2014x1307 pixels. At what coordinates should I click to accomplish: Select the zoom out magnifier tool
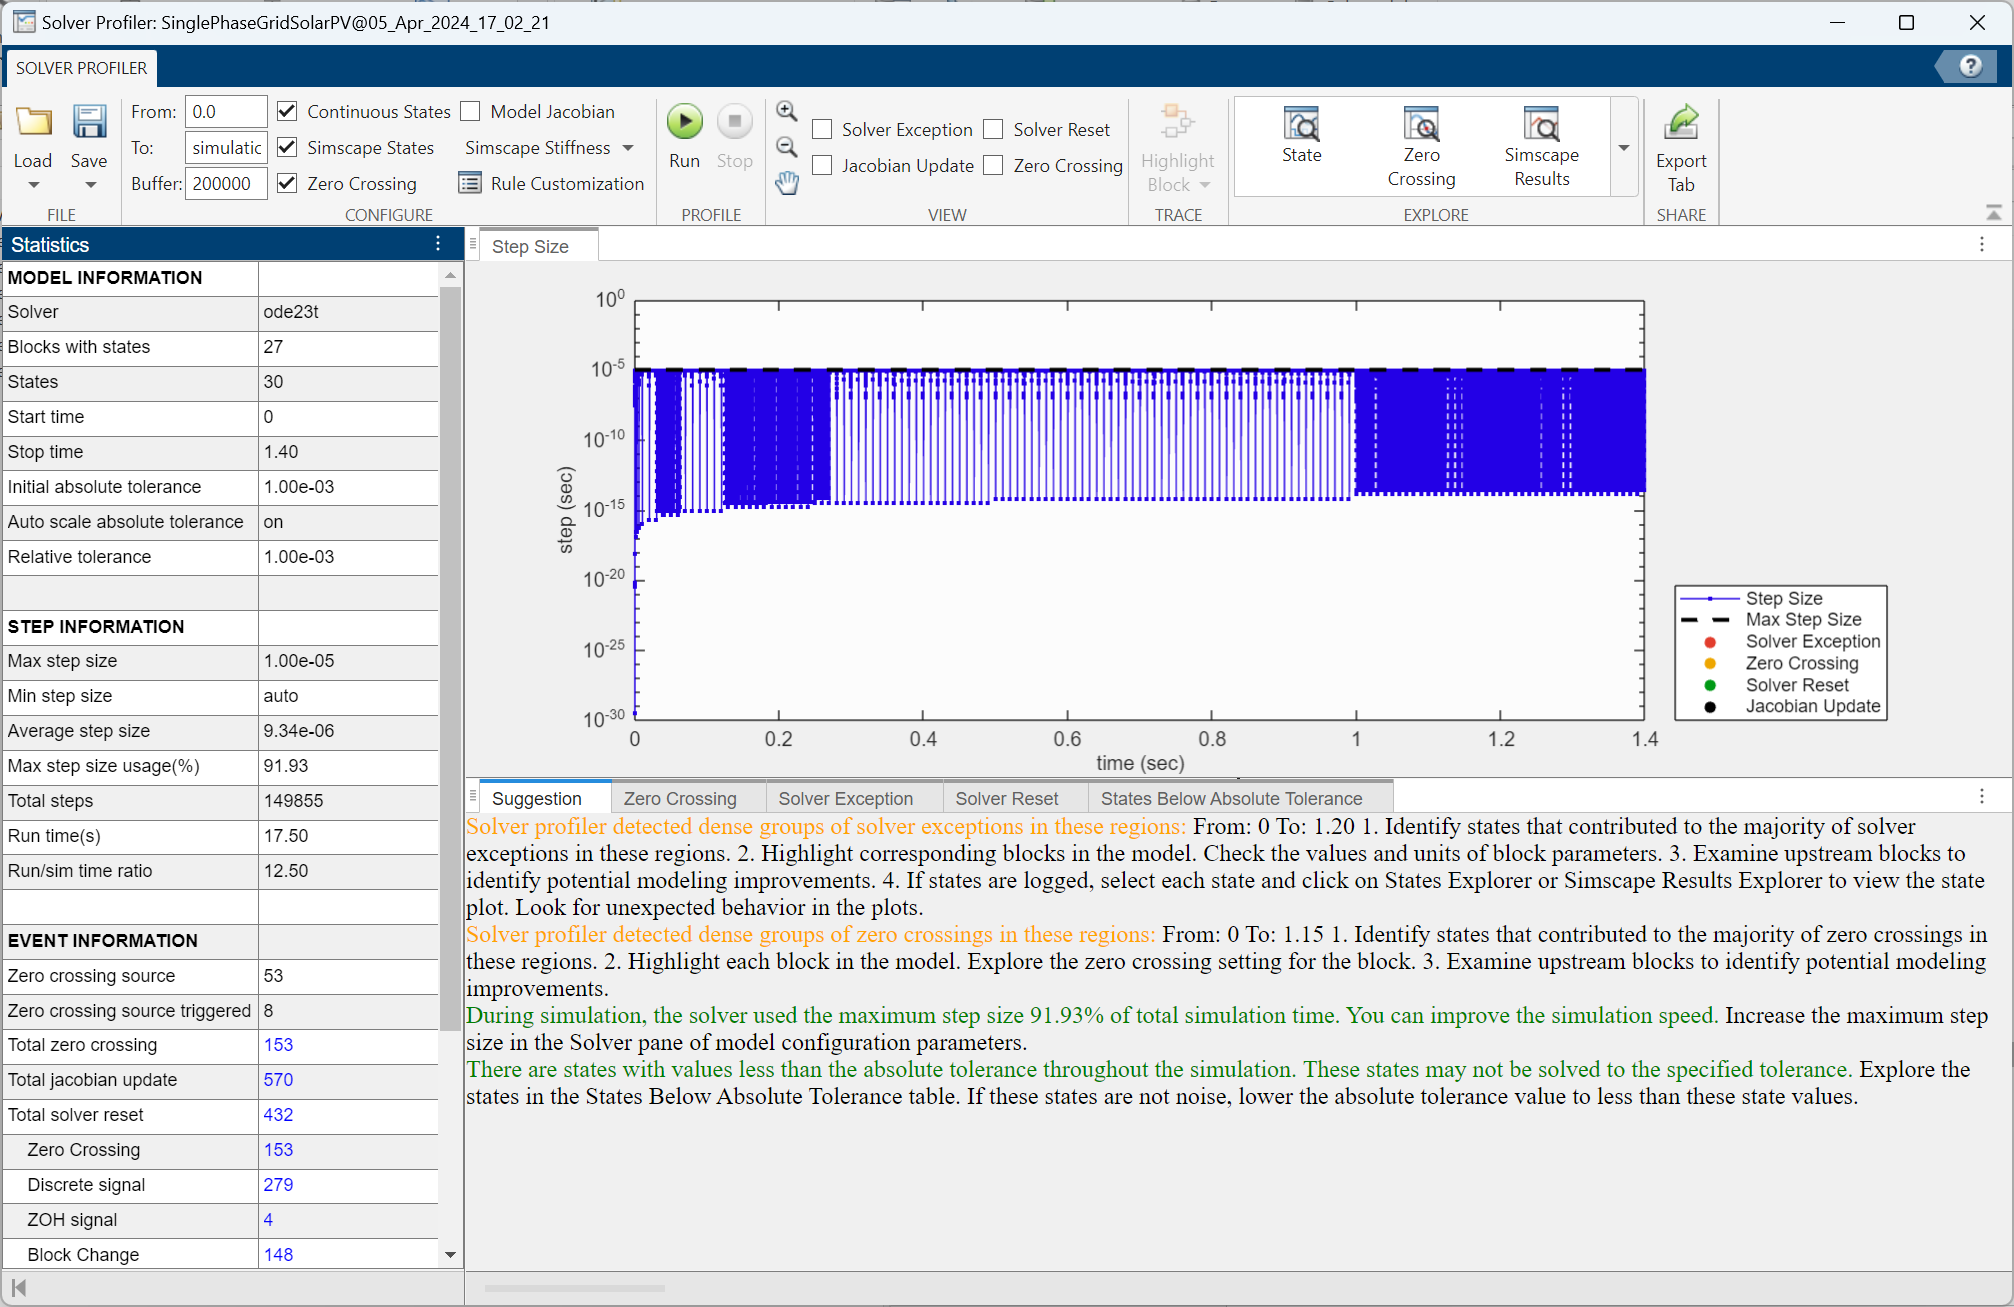pyautogui.click(x=787, y=147)
